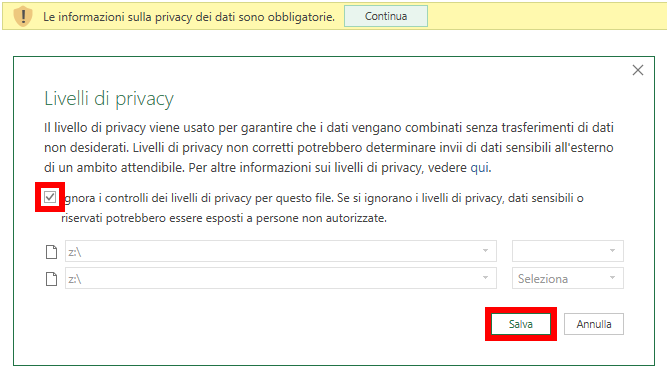Click the file icon beside the second z:\ row
This screenshot has height=373, width=667.
(x=51, y=279)
